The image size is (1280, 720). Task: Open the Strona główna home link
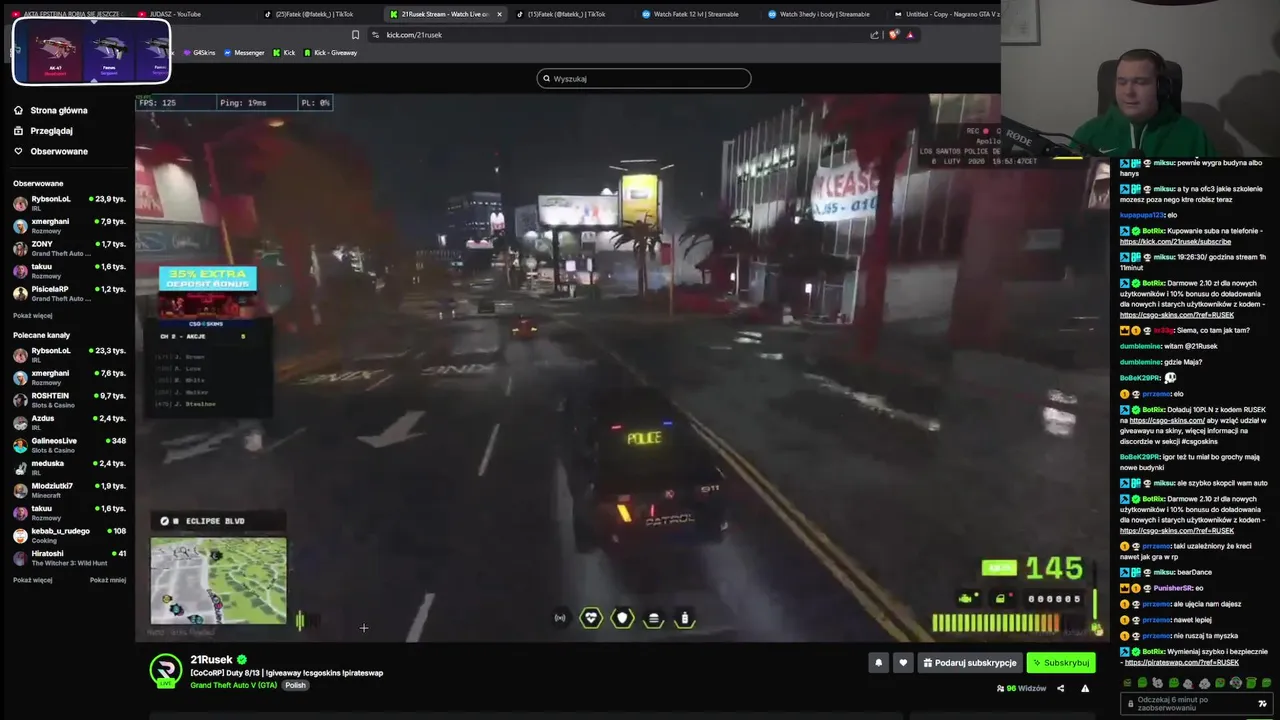point(50,110)
